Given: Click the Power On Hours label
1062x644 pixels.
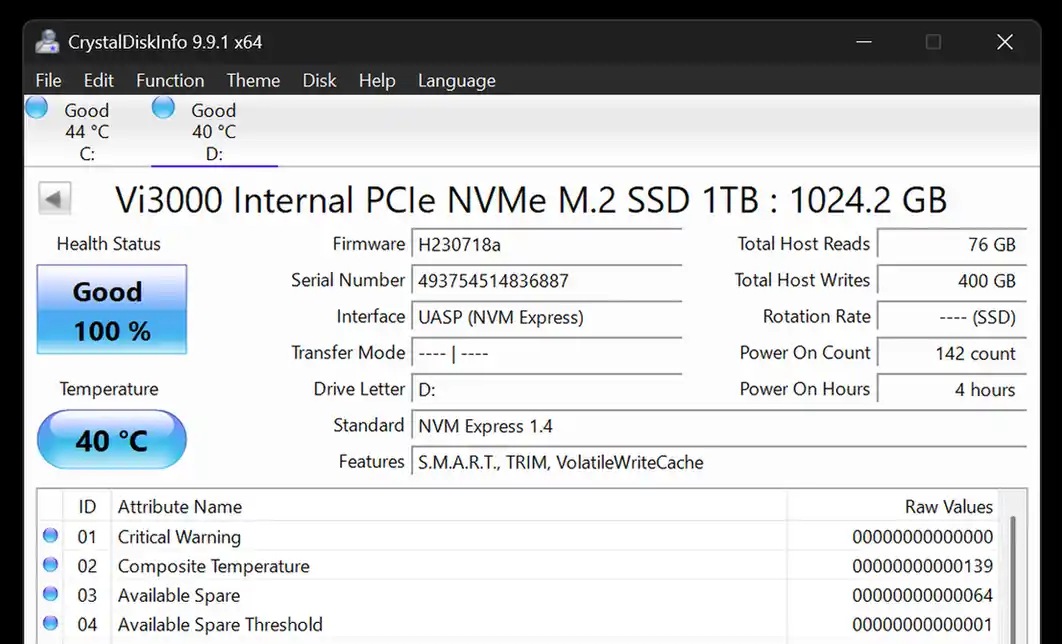Looking at the screenshot, I should click(x=805, y=389).
